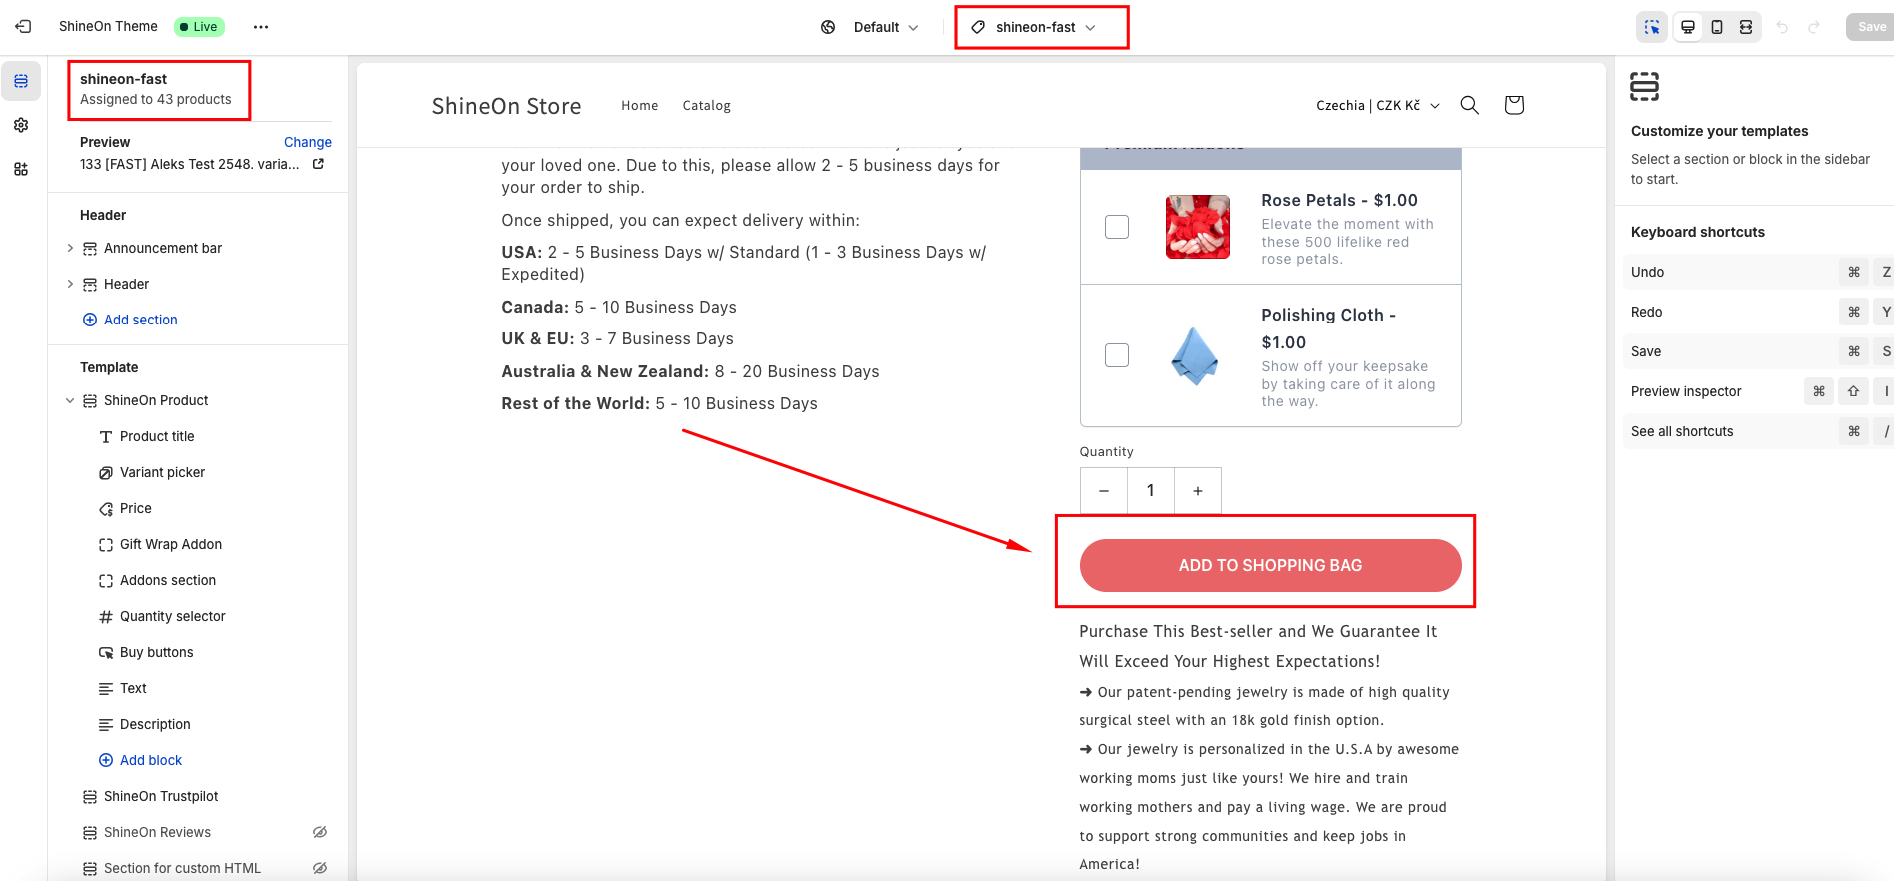Increase quantity with plus button
The image size is (1894, 881).
click(1198, 490)
